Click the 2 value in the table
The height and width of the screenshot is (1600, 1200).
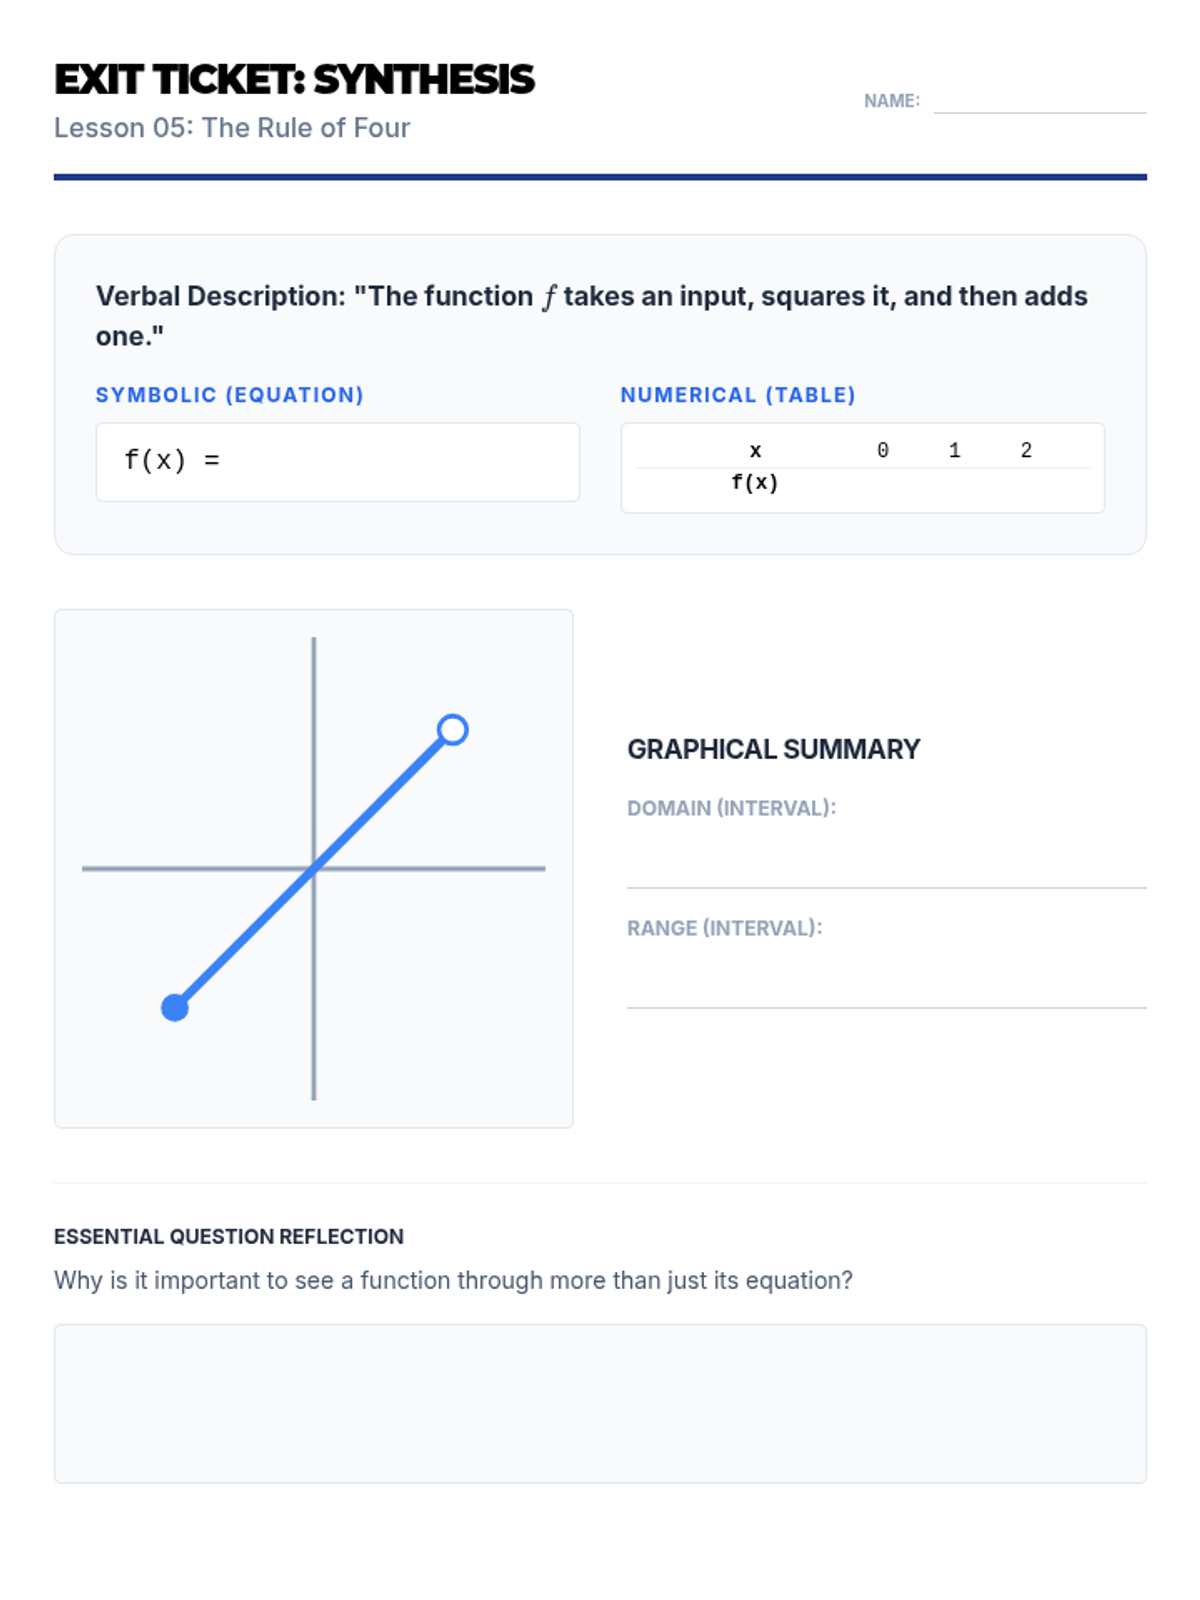click(x=1026, y=451)
